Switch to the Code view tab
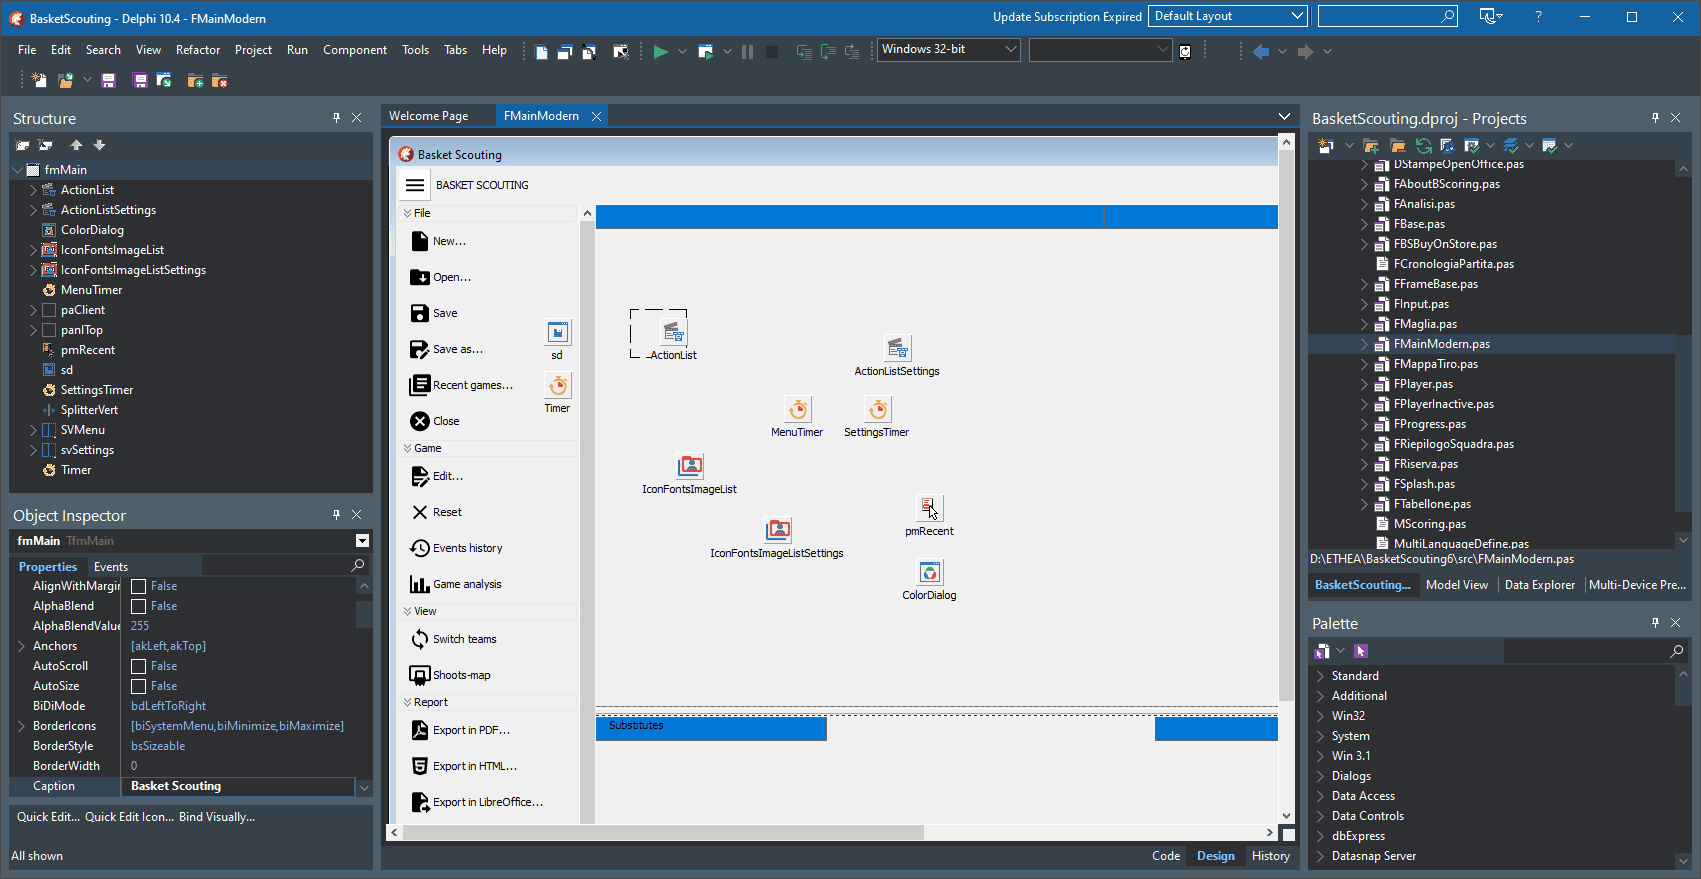This screenshot has height=879, width=1701. coord(1166,856)
